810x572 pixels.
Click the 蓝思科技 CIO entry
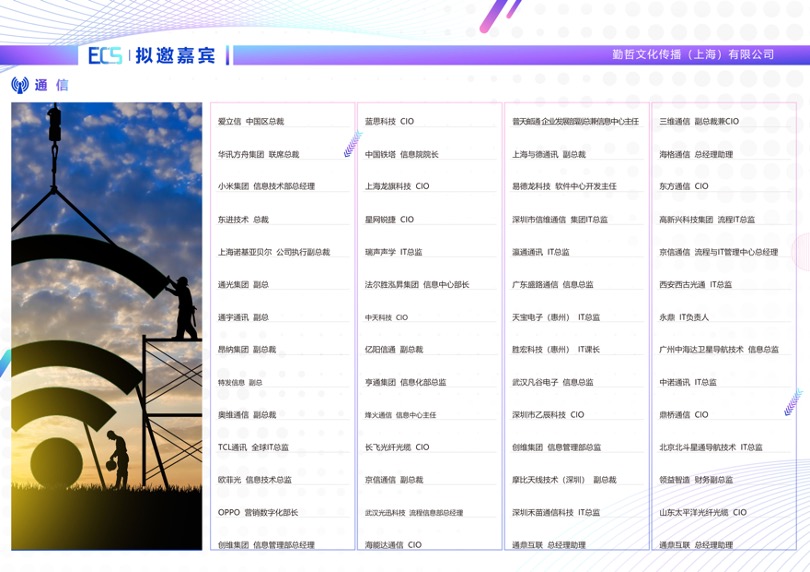390,121
